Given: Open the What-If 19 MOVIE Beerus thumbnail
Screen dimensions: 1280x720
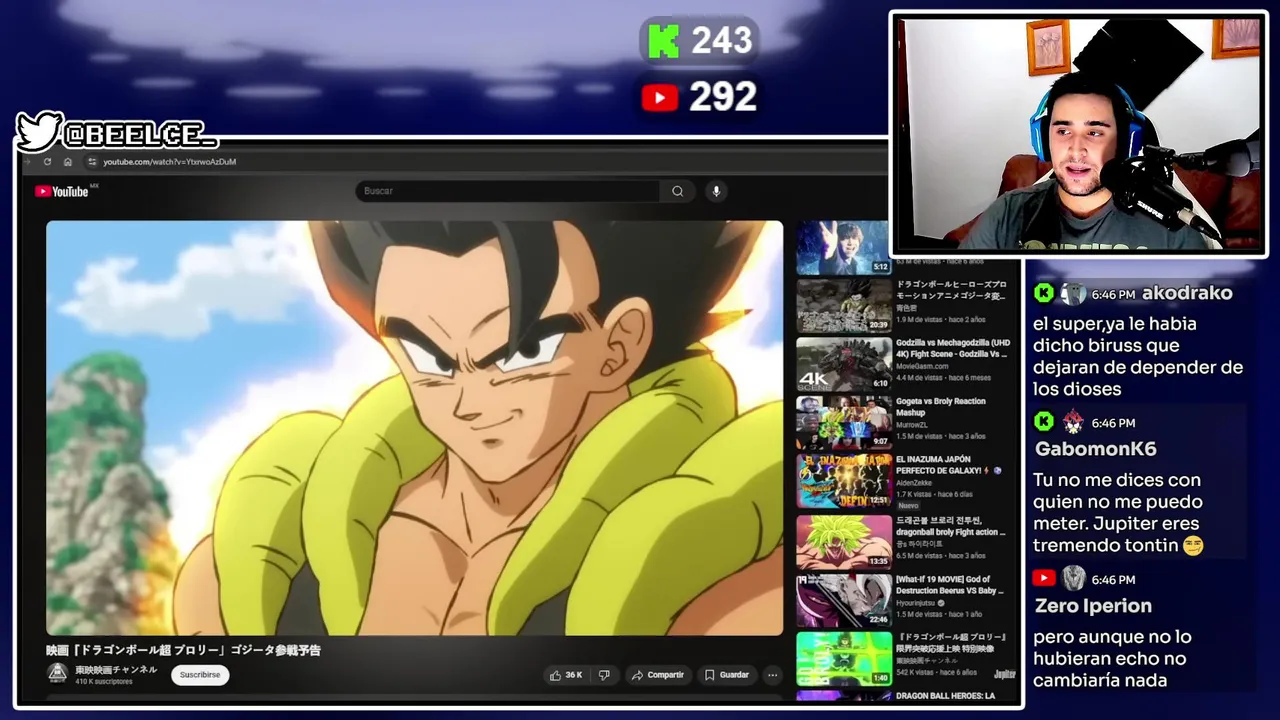Looking at the screenshot, I should 843,601.
